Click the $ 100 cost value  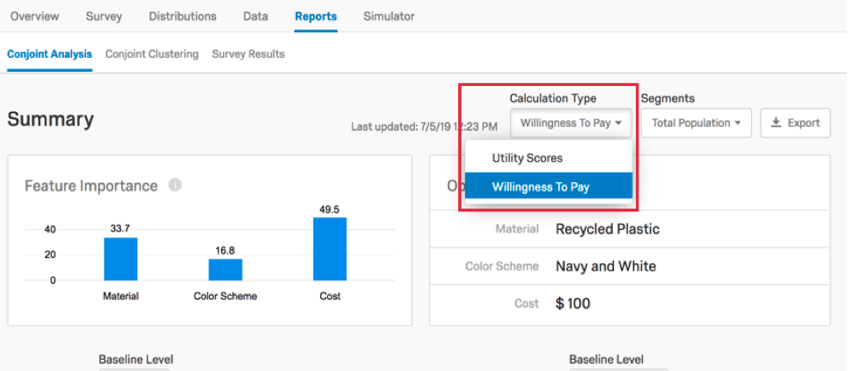573,303
